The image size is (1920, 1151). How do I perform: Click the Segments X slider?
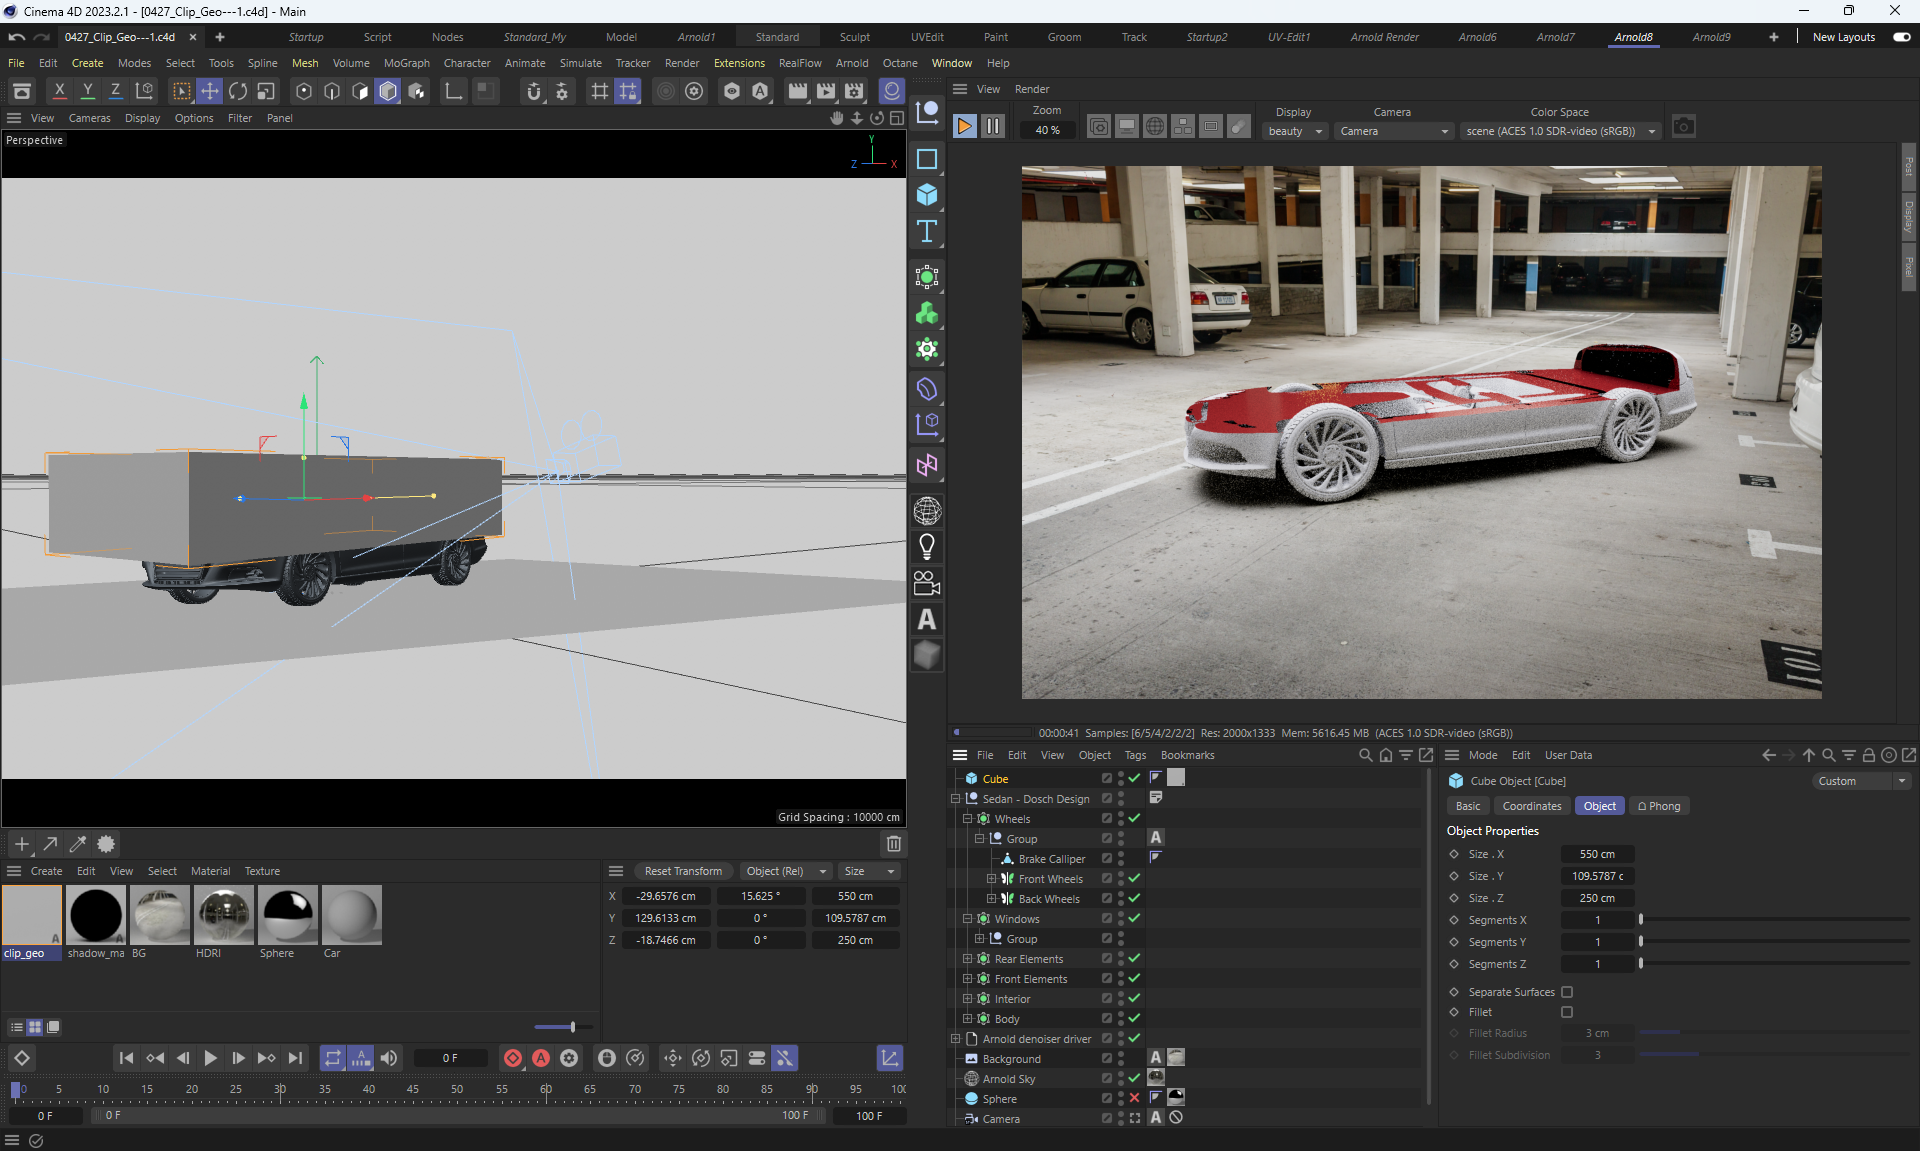pos(1775,920)
